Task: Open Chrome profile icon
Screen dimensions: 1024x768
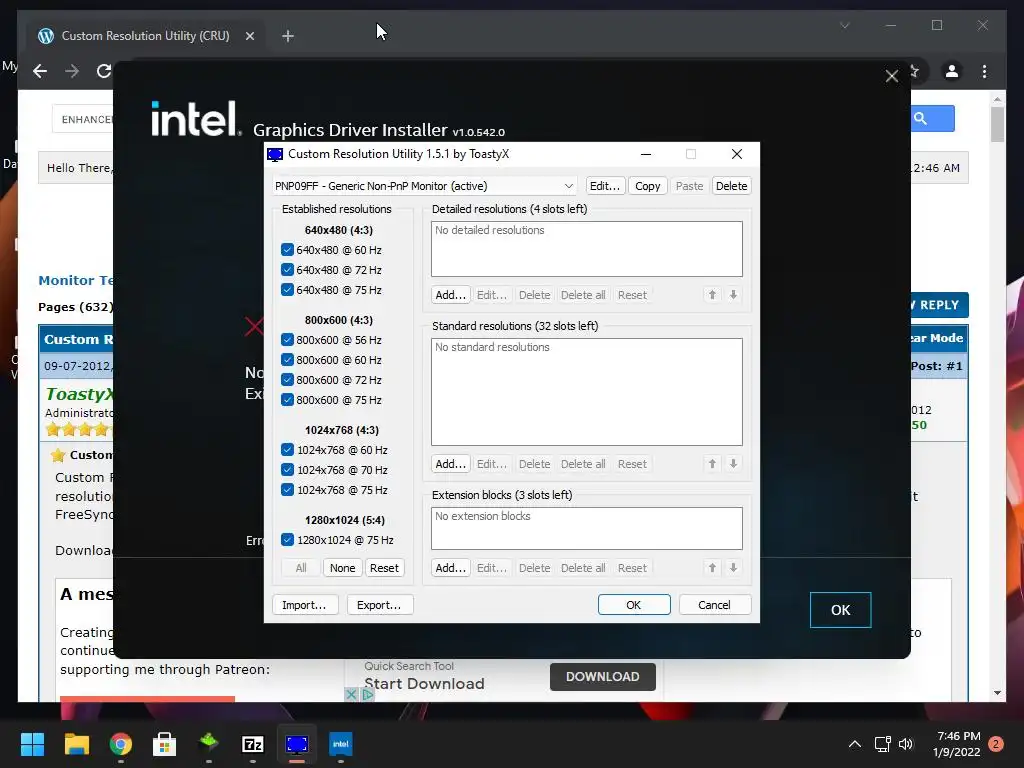Action: (952, 71)
